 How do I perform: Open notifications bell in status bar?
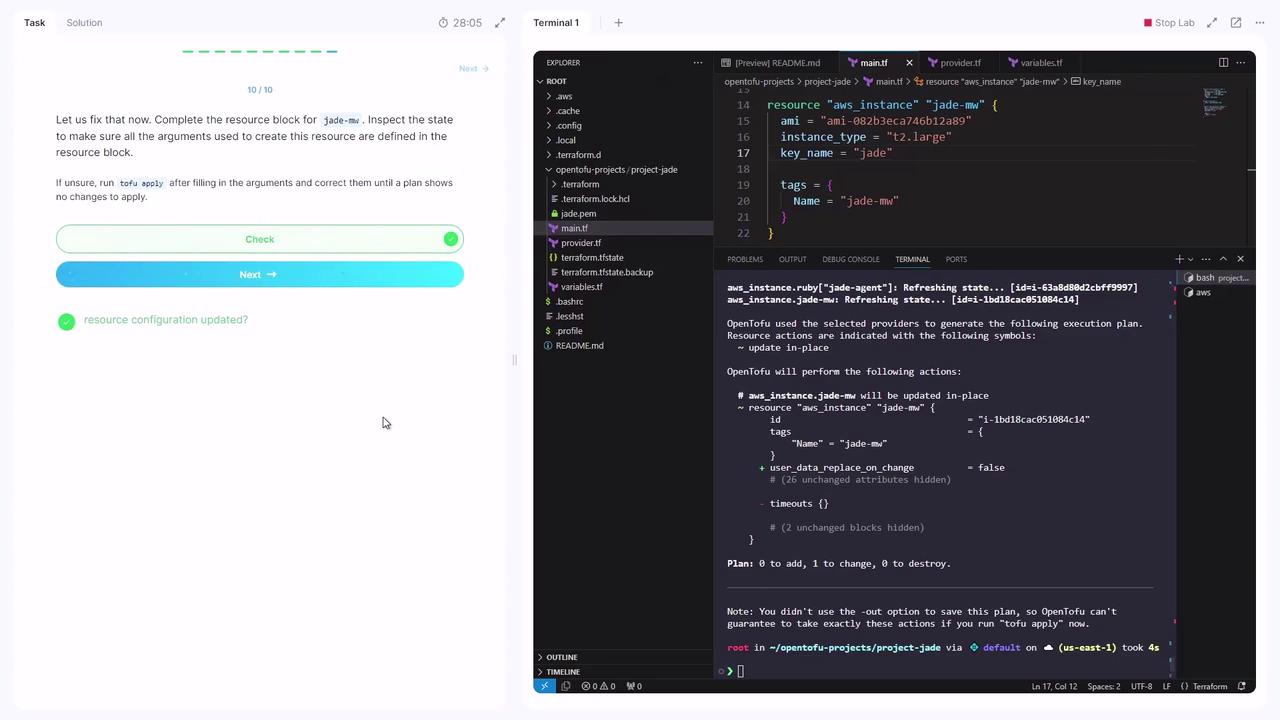(1242, 686)
